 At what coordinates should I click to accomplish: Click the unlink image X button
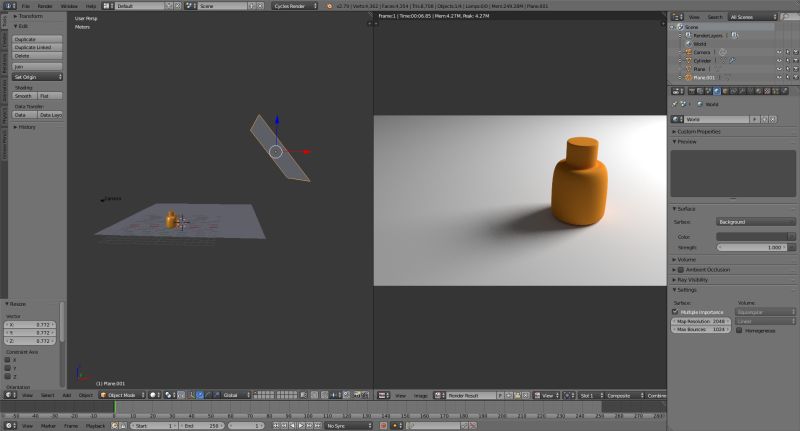pos(525,395)
